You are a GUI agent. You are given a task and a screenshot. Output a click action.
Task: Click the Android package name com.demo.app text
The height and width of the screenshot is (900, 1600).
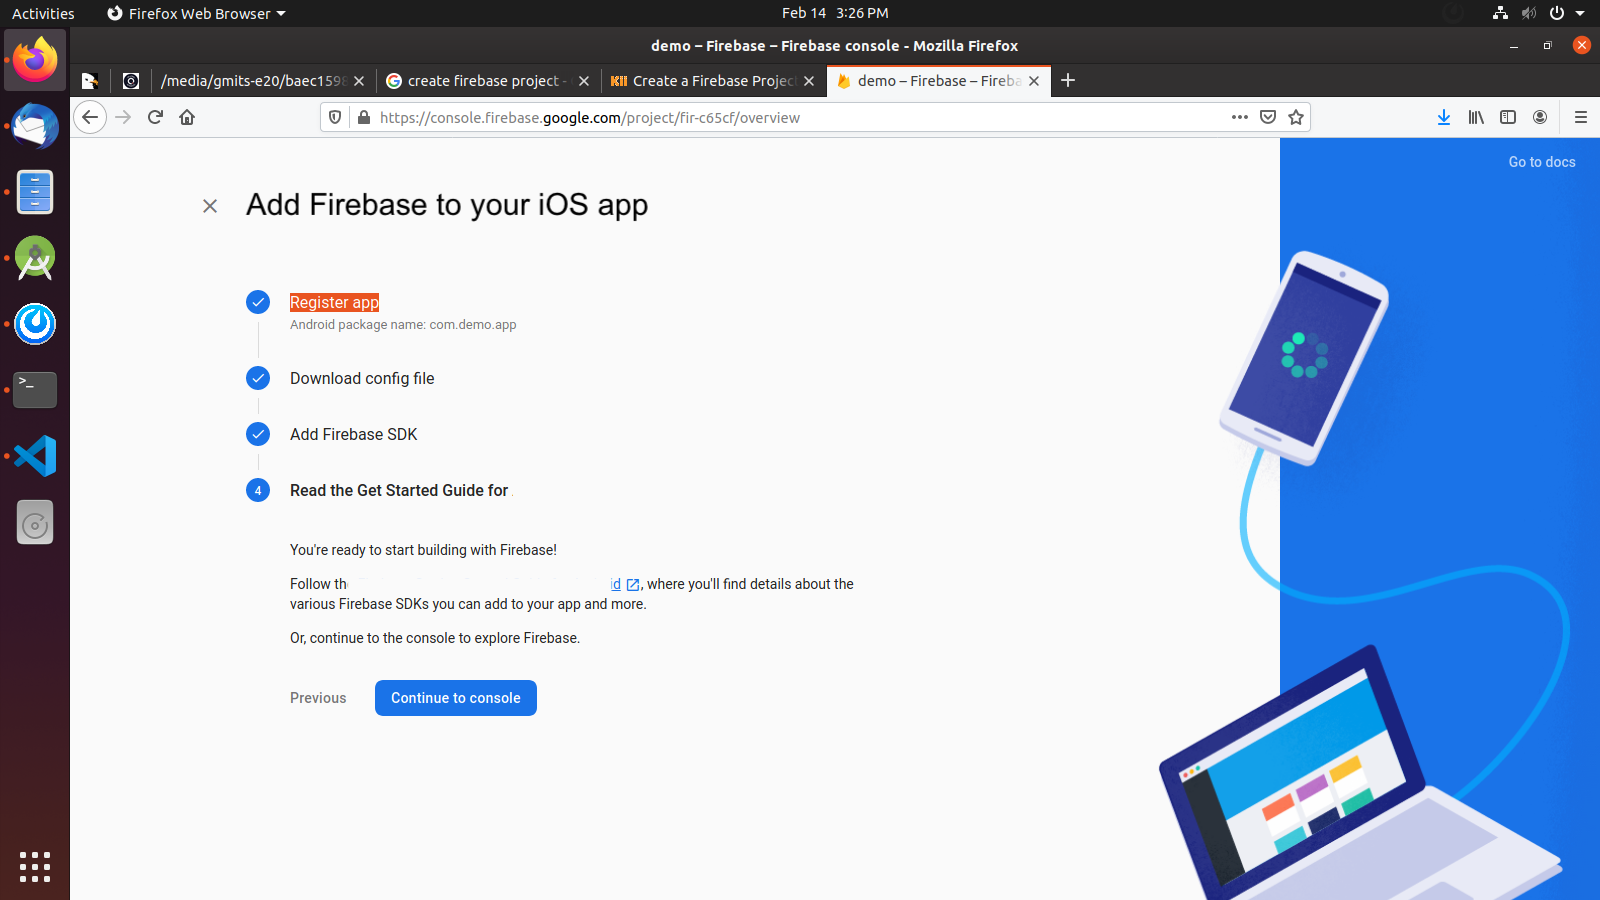coord(403,325)
